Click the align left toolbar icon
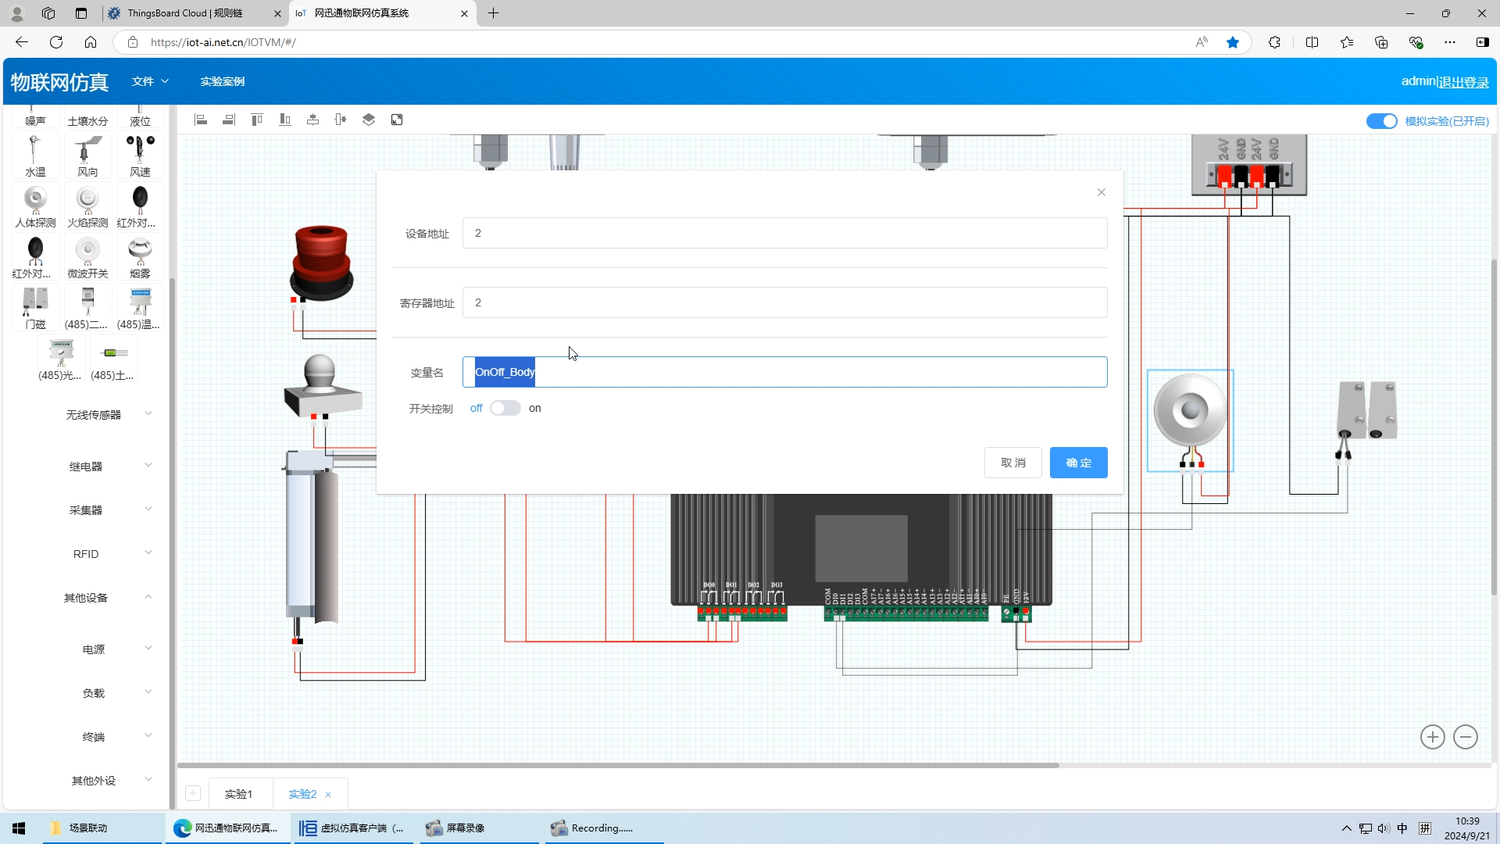Viewport: 1500px width, 844px height. click(201, 120)
